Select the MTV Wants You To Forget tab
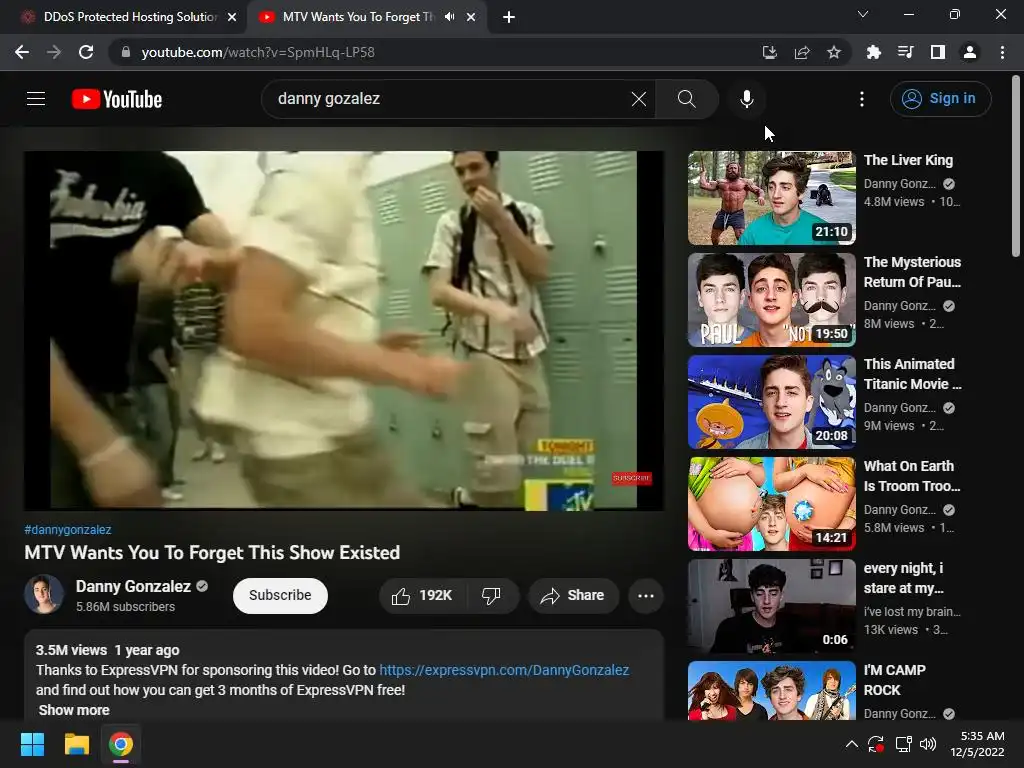 (358, 17)
